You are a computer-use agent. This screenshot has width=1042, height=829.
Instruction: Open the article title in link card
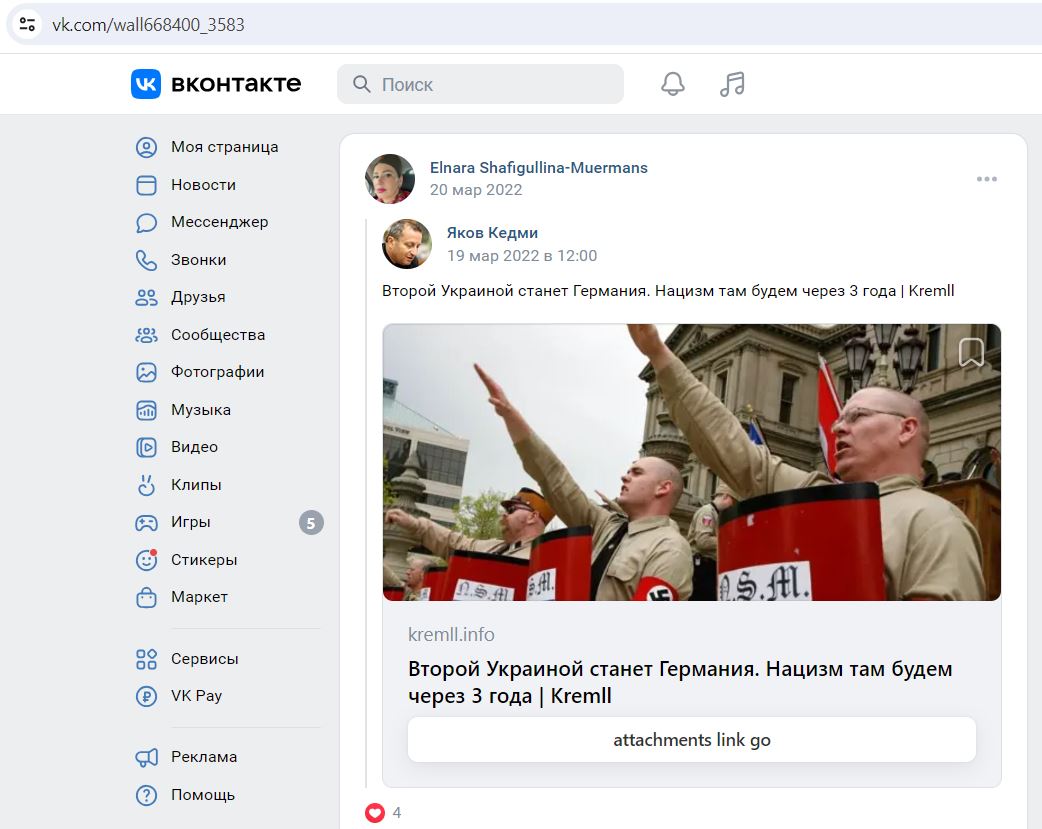[680, 682]
